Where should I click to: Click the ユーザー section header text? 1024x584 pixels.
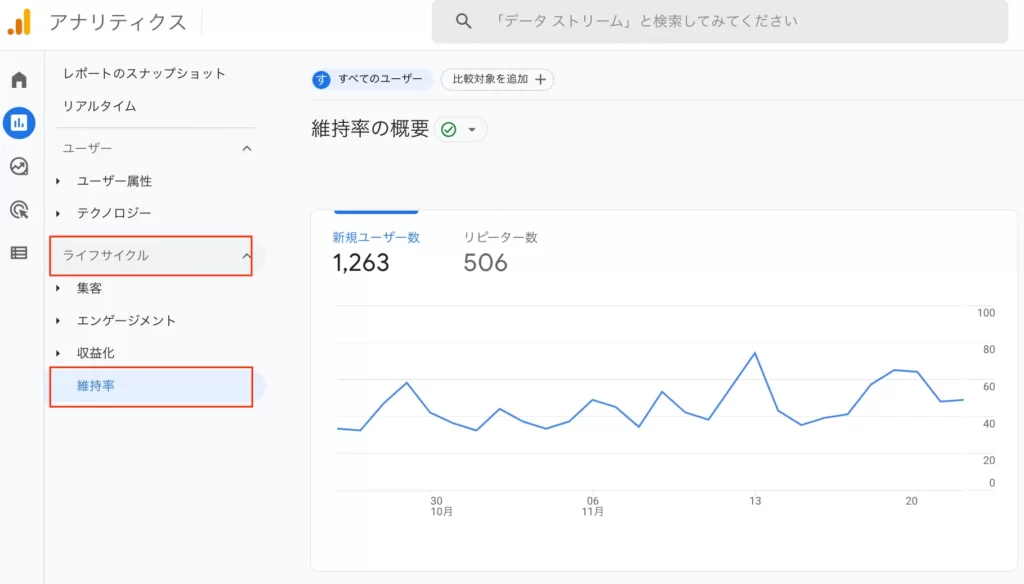(87, 148)
